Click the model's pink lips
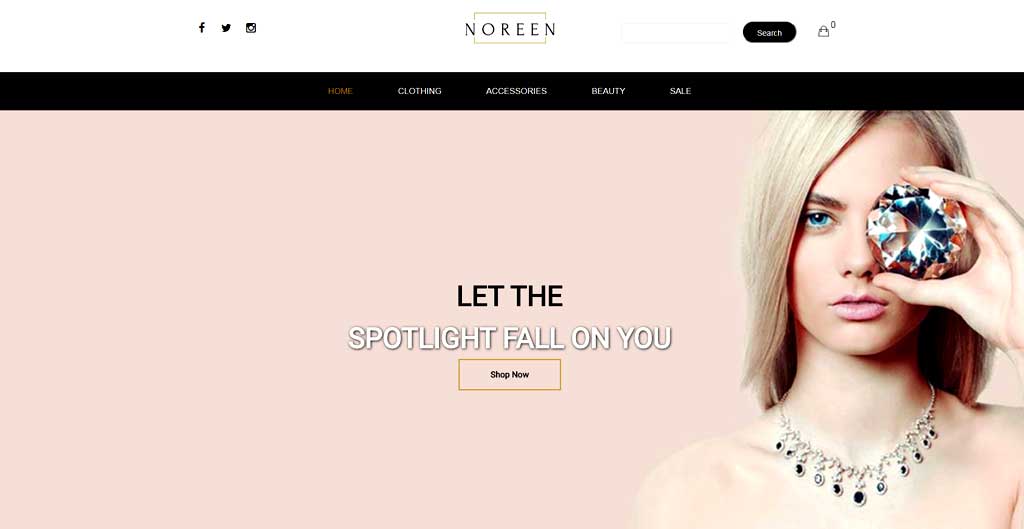1024x529 pixels. coord(859,306)
